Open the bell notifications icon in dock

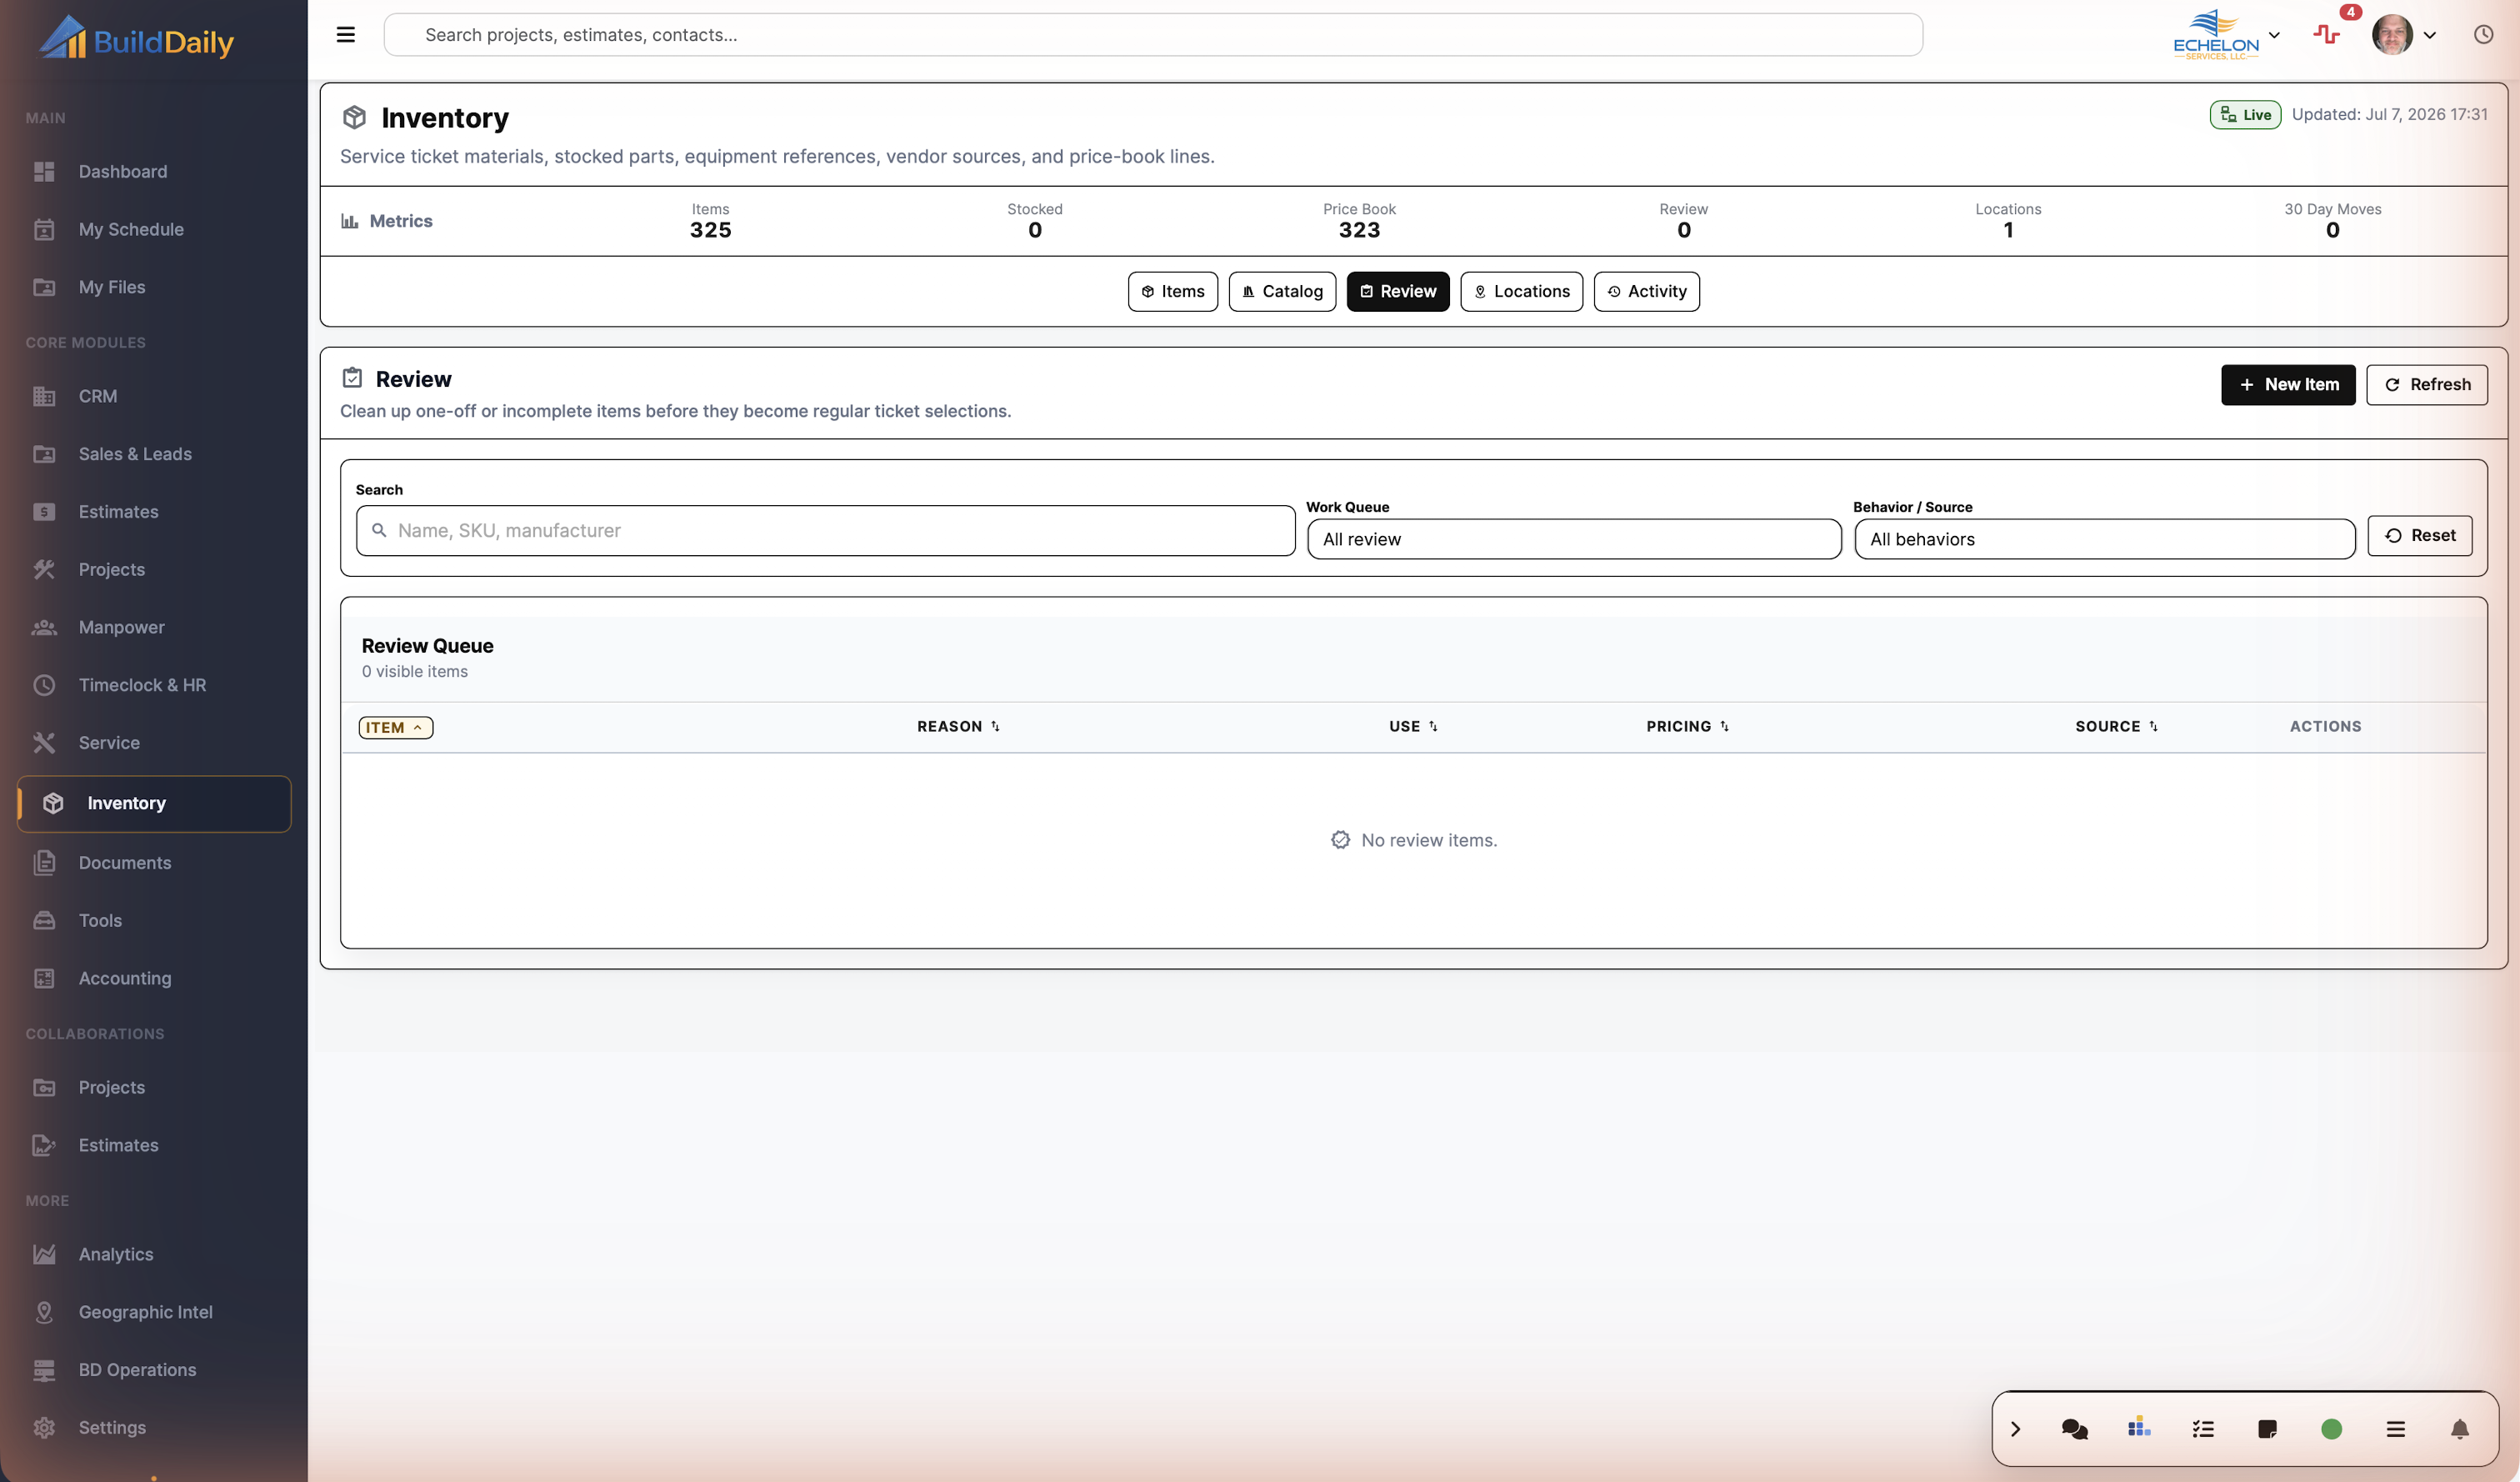click(x=2460, y=1431)
